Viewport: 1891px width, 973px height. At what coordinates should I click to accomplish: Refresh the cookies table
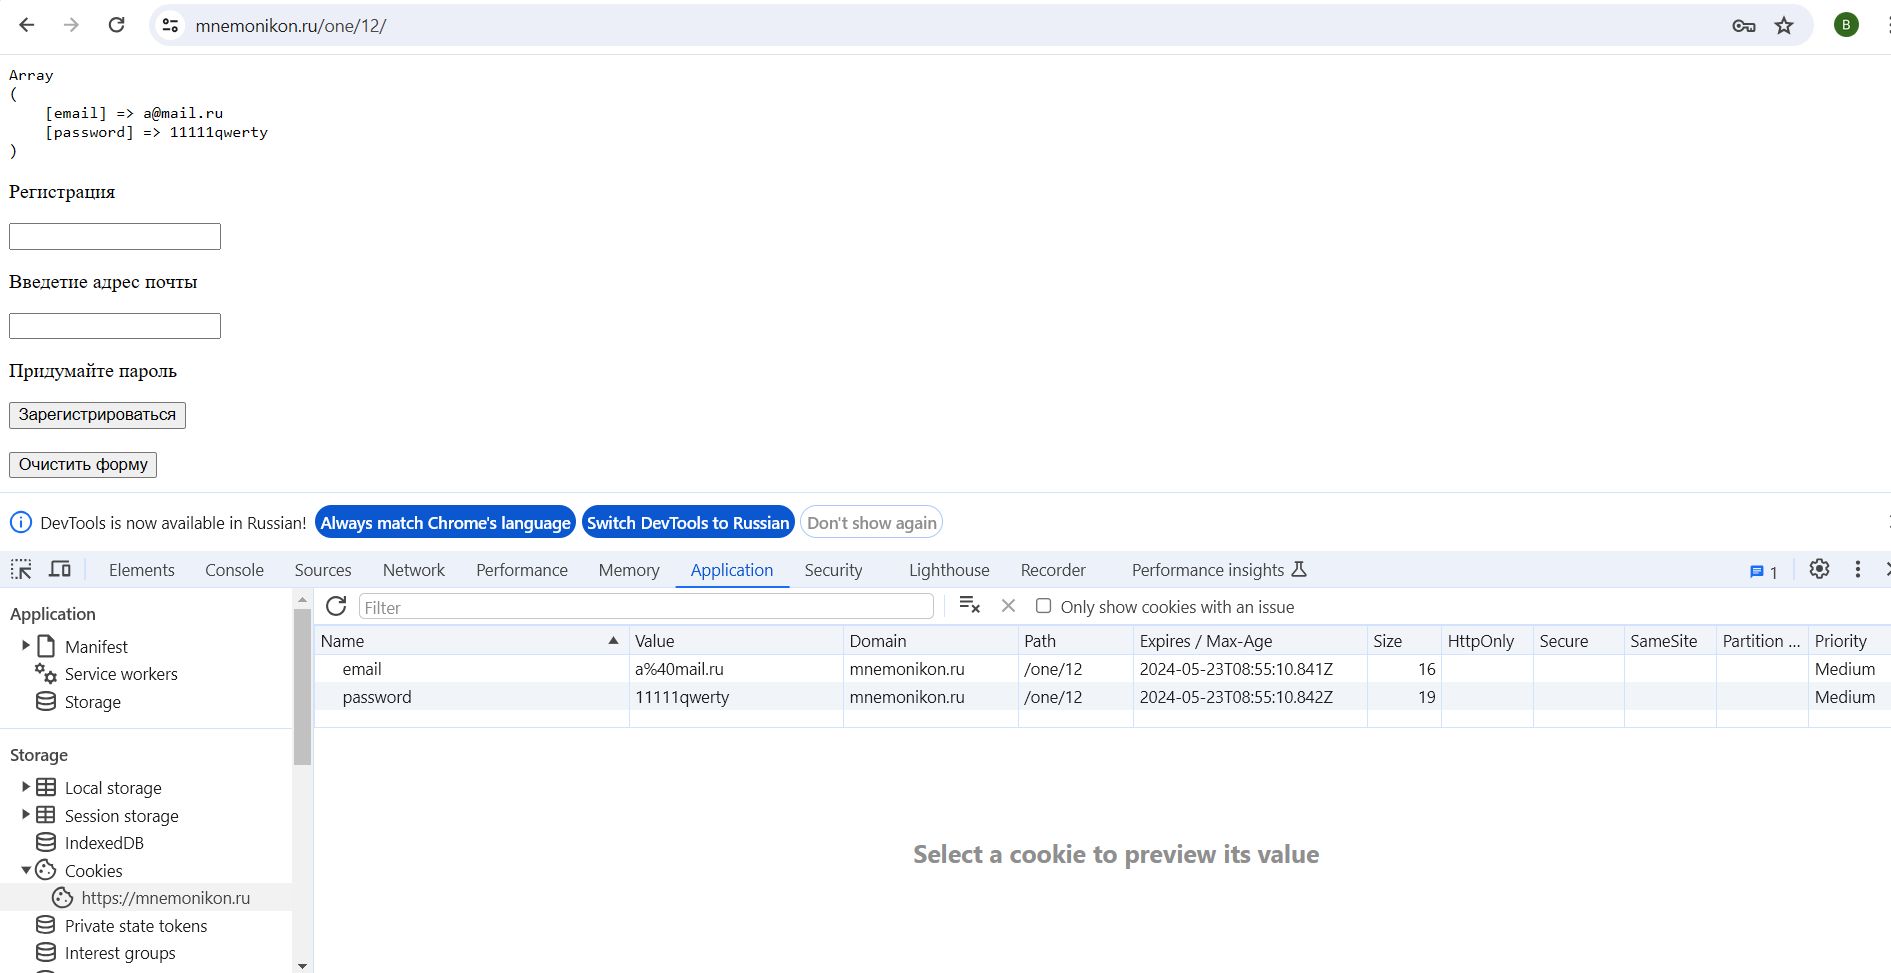pos(336,606)
